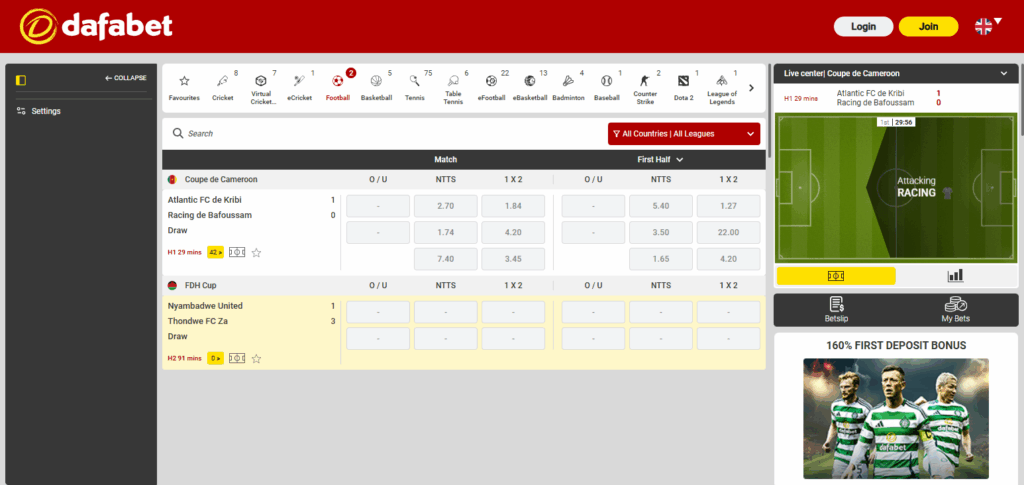Image resolution: width=1024 pixels, height=485 pixels.
Task: Favourite the Nyambadwe United match
Action: pos(257,358)
